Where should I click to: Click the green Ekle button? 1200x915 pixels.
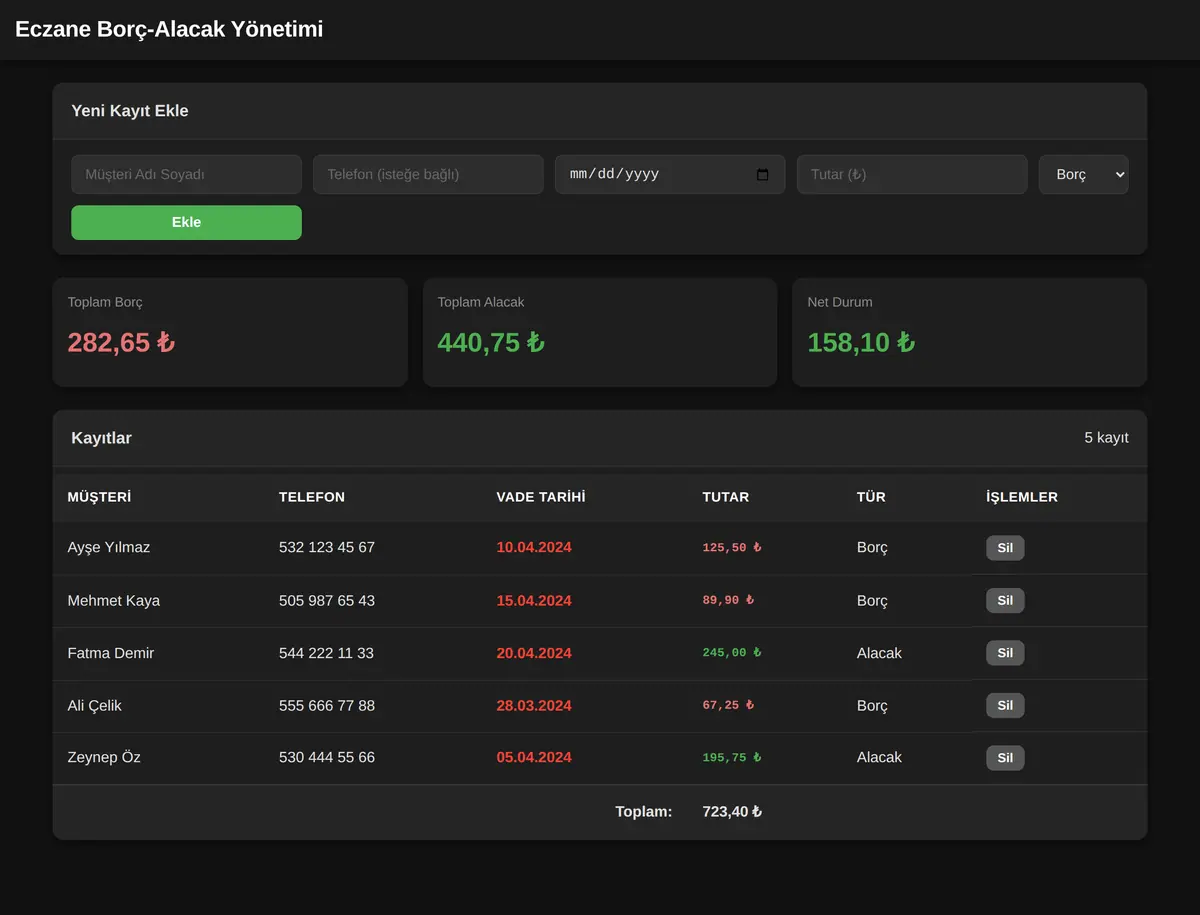(x=186, y=222)
